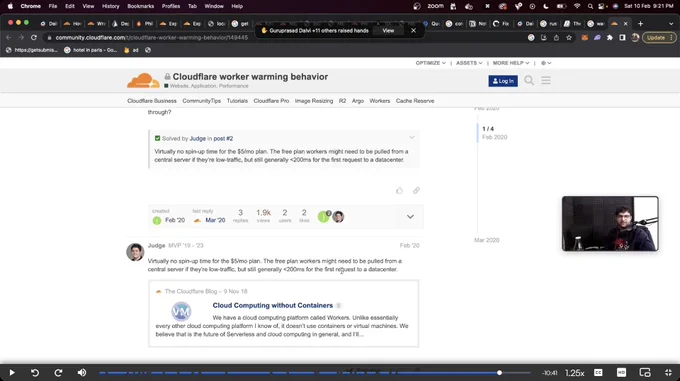The image size is (680, 381).
Task: Rewind using the skip-back icon
Action: tap(35, 372)
